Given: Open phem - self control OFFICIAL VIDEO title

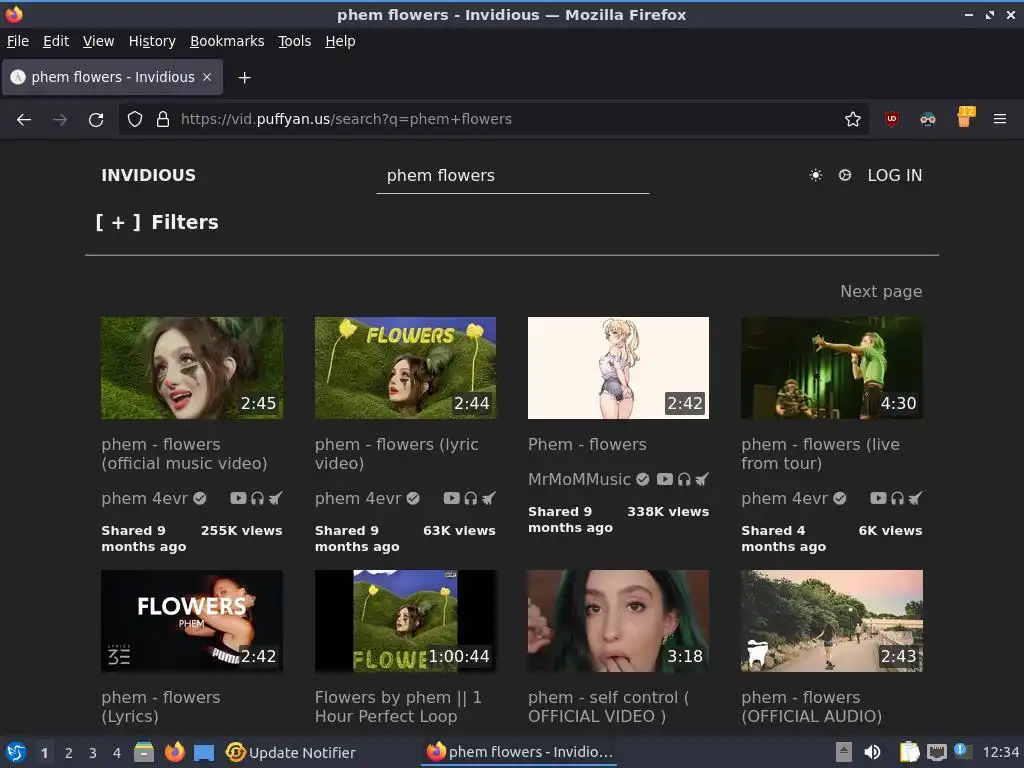Looking at the screenshot, I should pyautogui.click(x=609, y=707).
